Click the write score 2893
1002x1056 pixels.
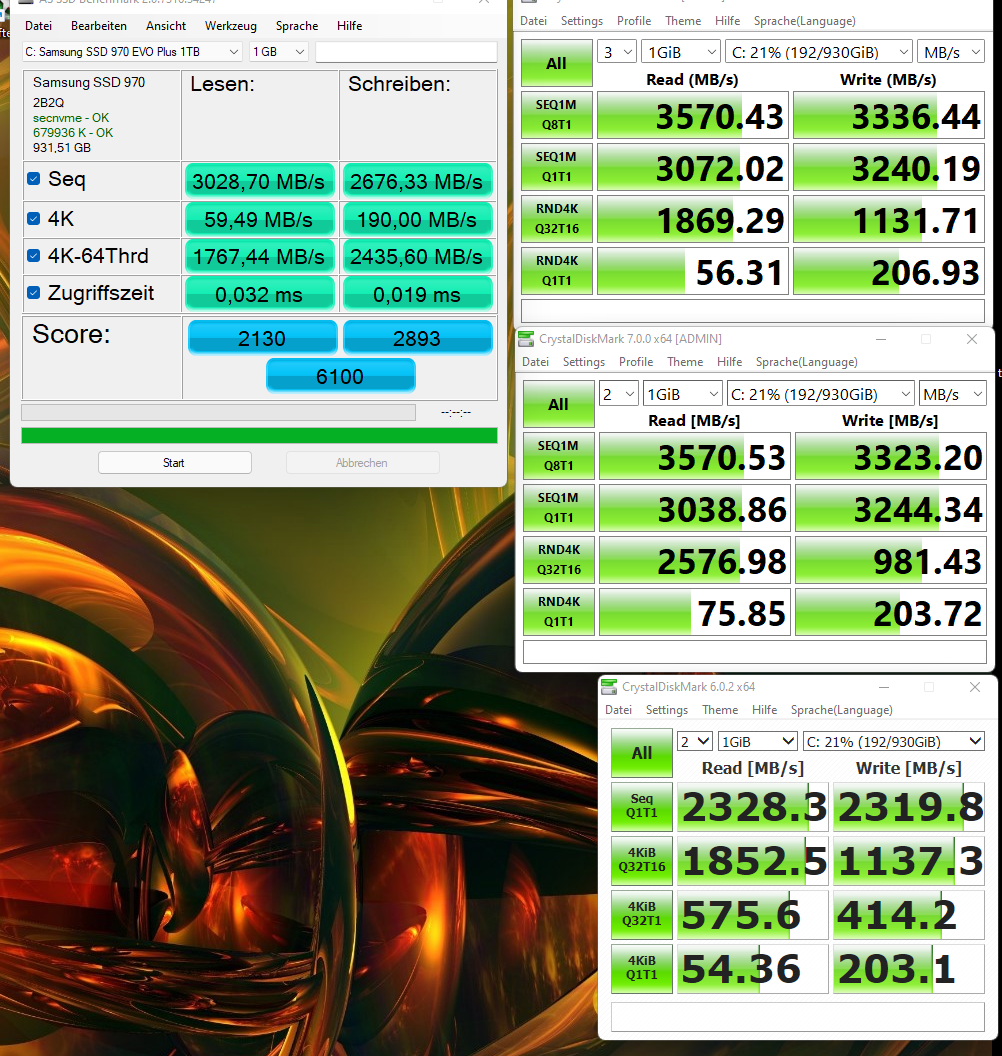click(x=417, y=337)
